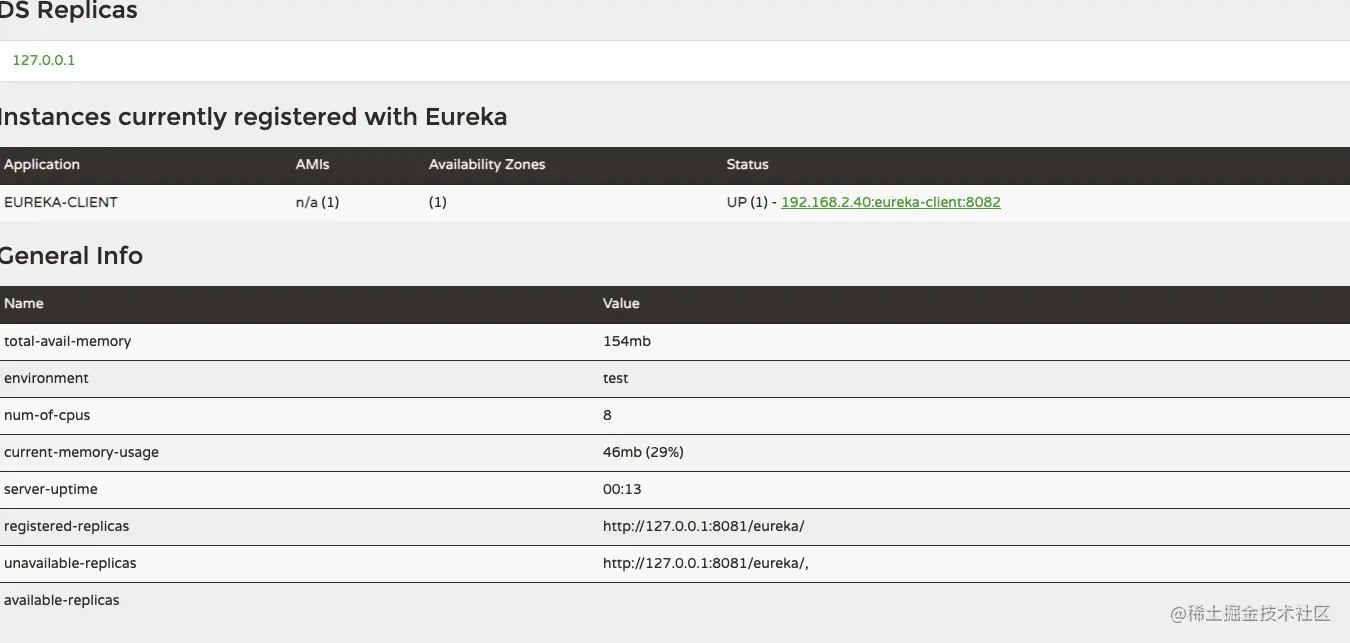The height and width of the screenshot is (643, 1350).
Task: Click the 127.0.0.1 DS replica link
Action: point(43,60)
